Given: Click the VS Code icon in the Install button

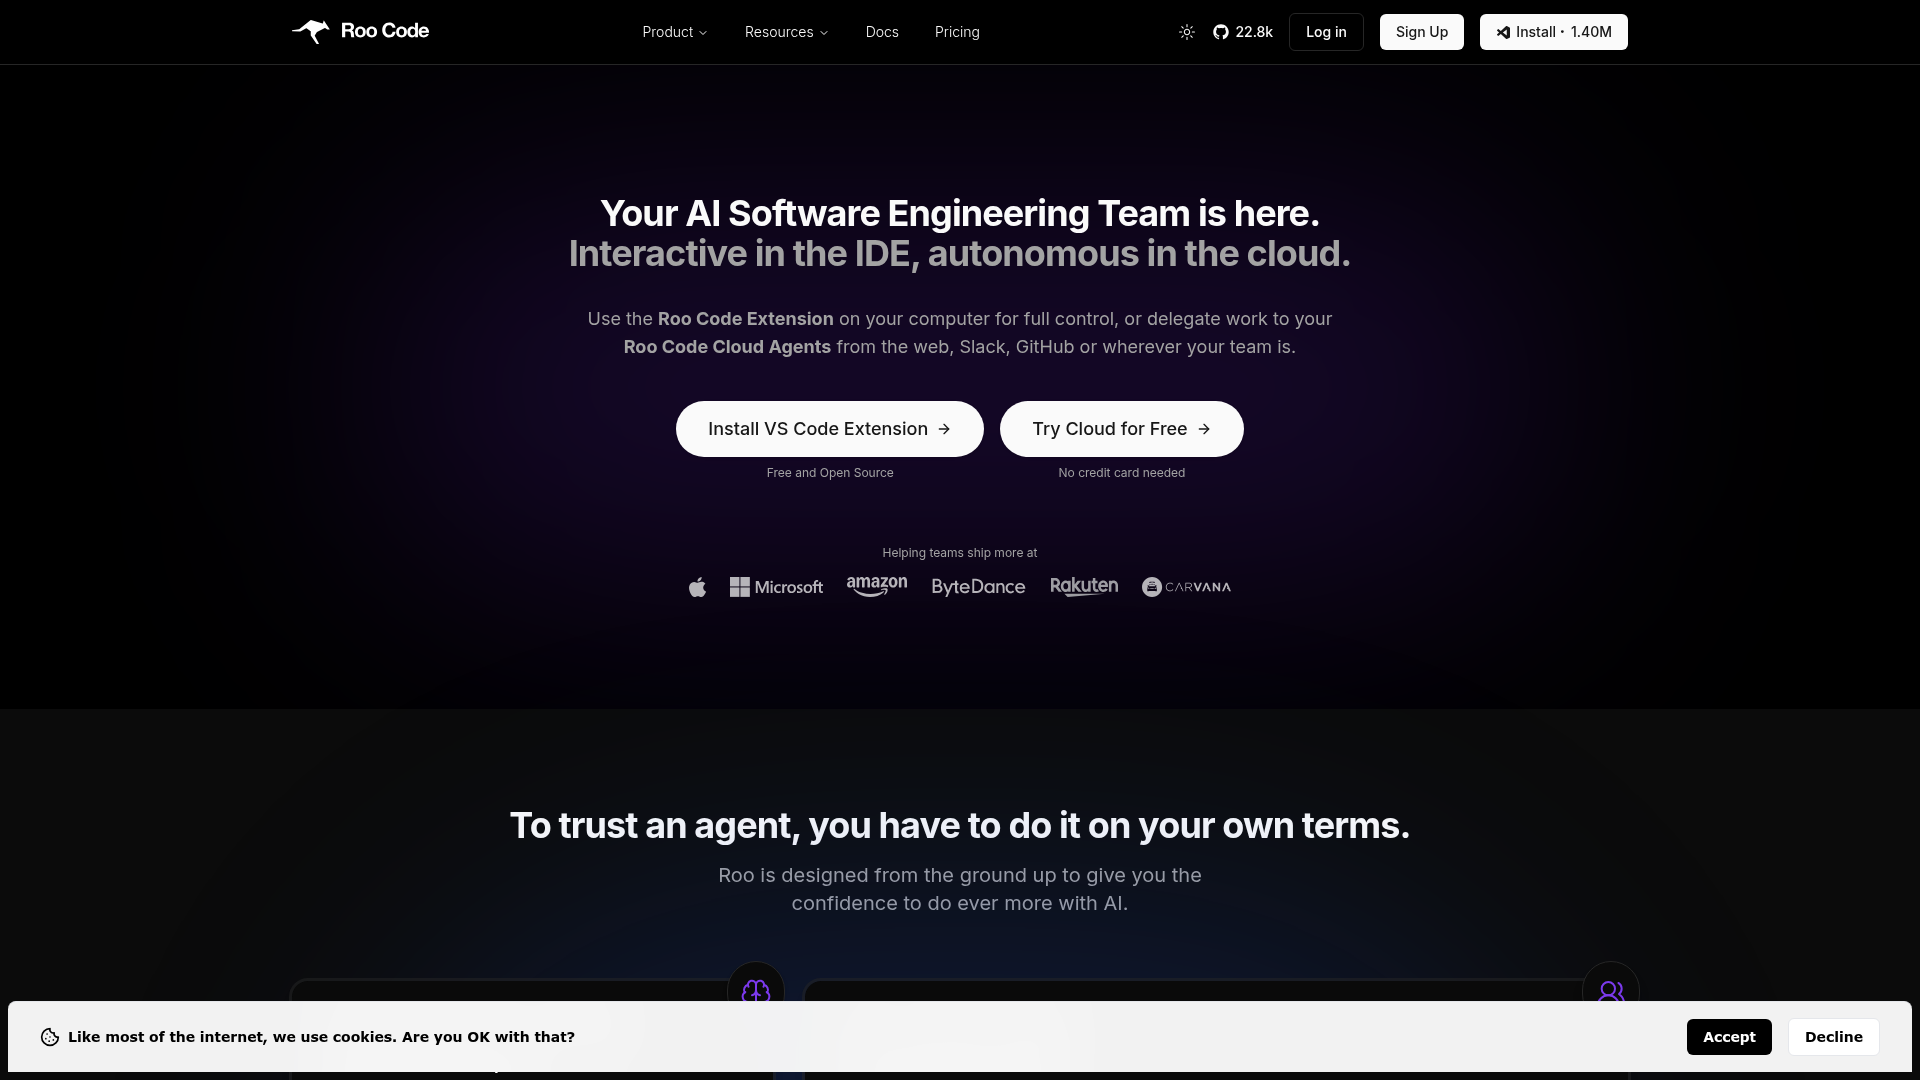Looking at the screenshot, I should [1502, 32].
